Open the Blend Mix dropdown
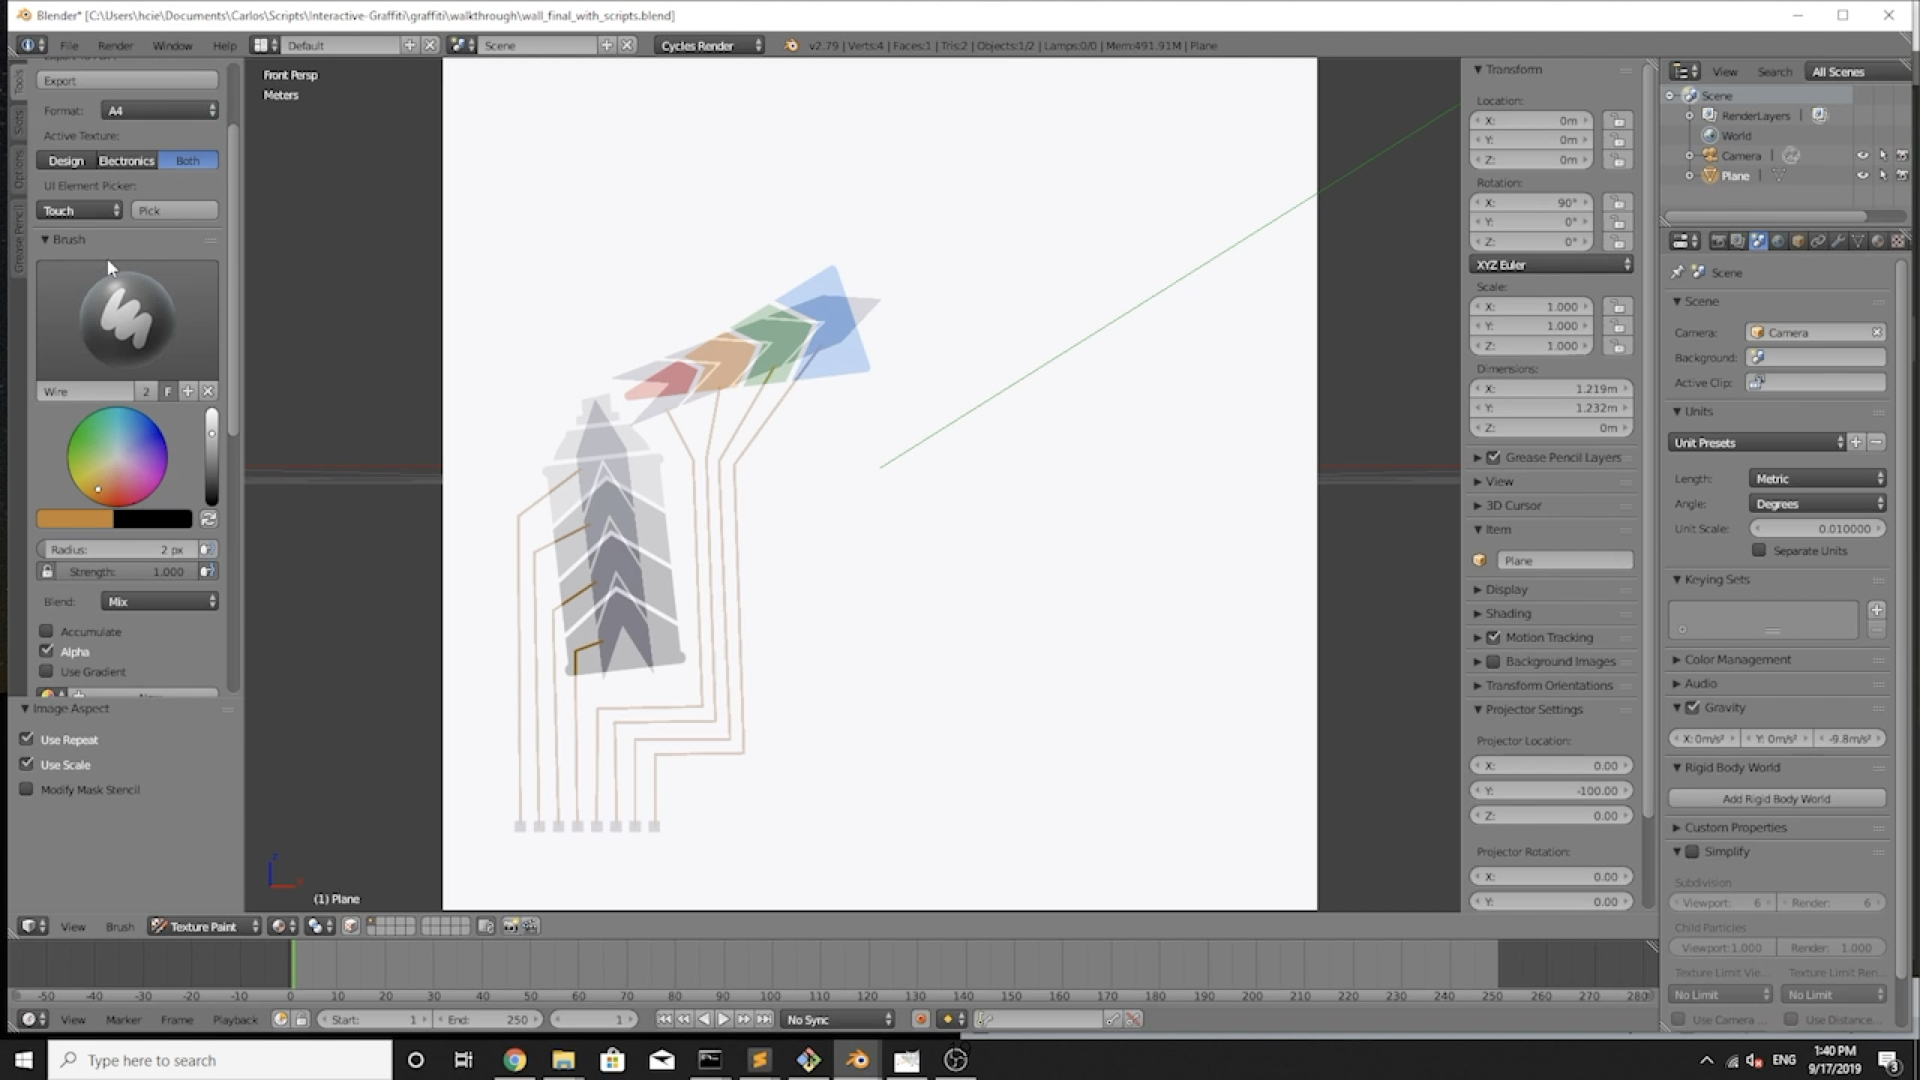Viewport: 1920px width, 1080px height. coord(159,601)
